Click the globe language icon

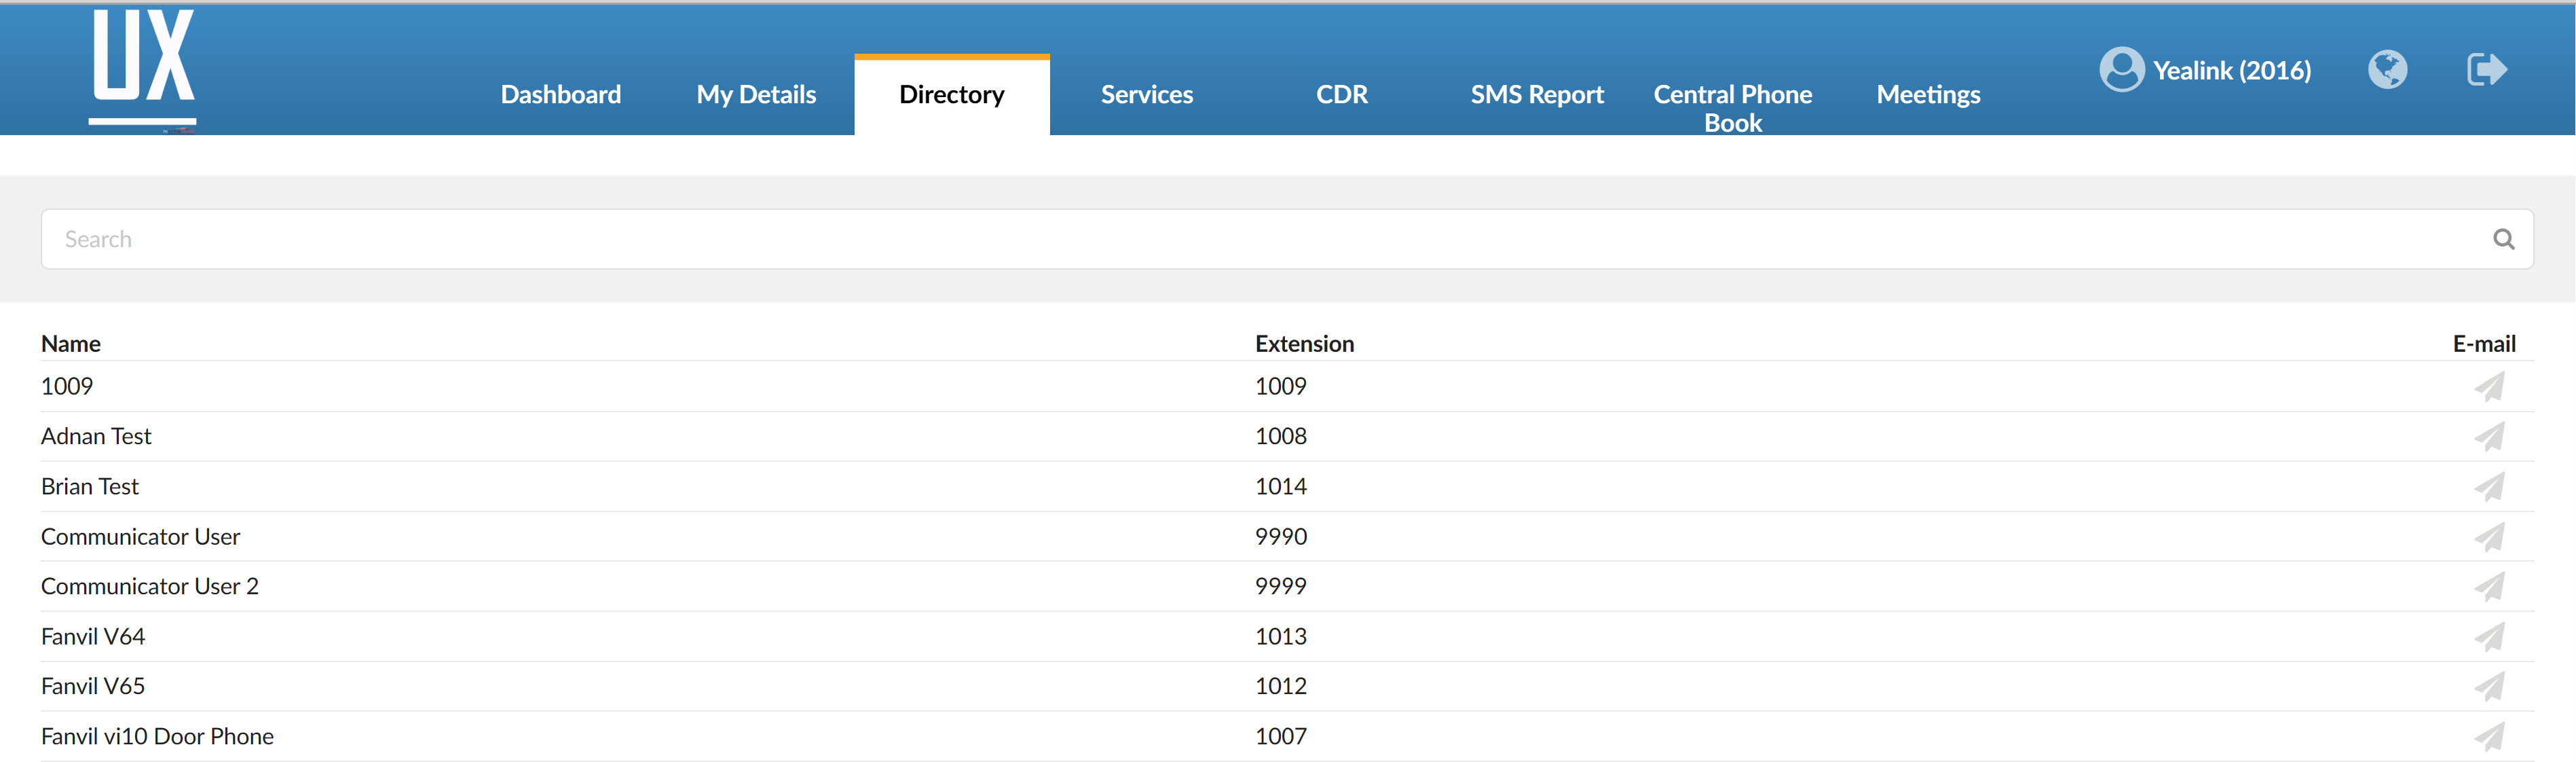coord(2388,69)
